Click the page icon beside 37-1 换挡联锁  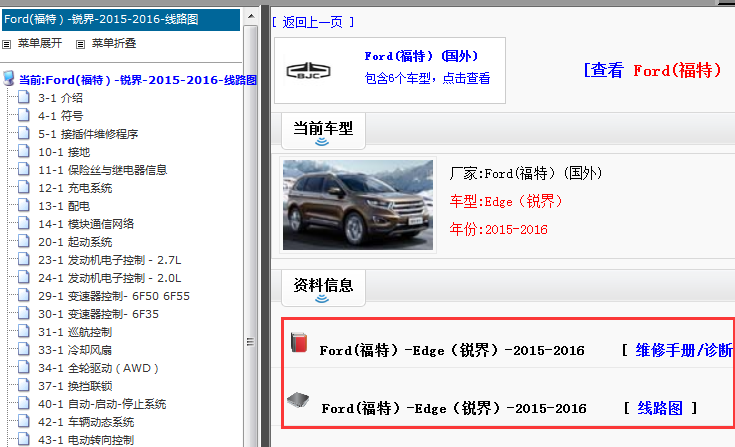[23, 385]
